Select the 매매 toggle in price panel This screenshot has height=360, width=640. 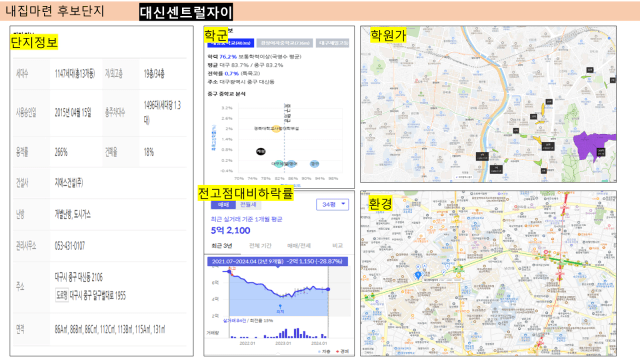pos(223,204)
